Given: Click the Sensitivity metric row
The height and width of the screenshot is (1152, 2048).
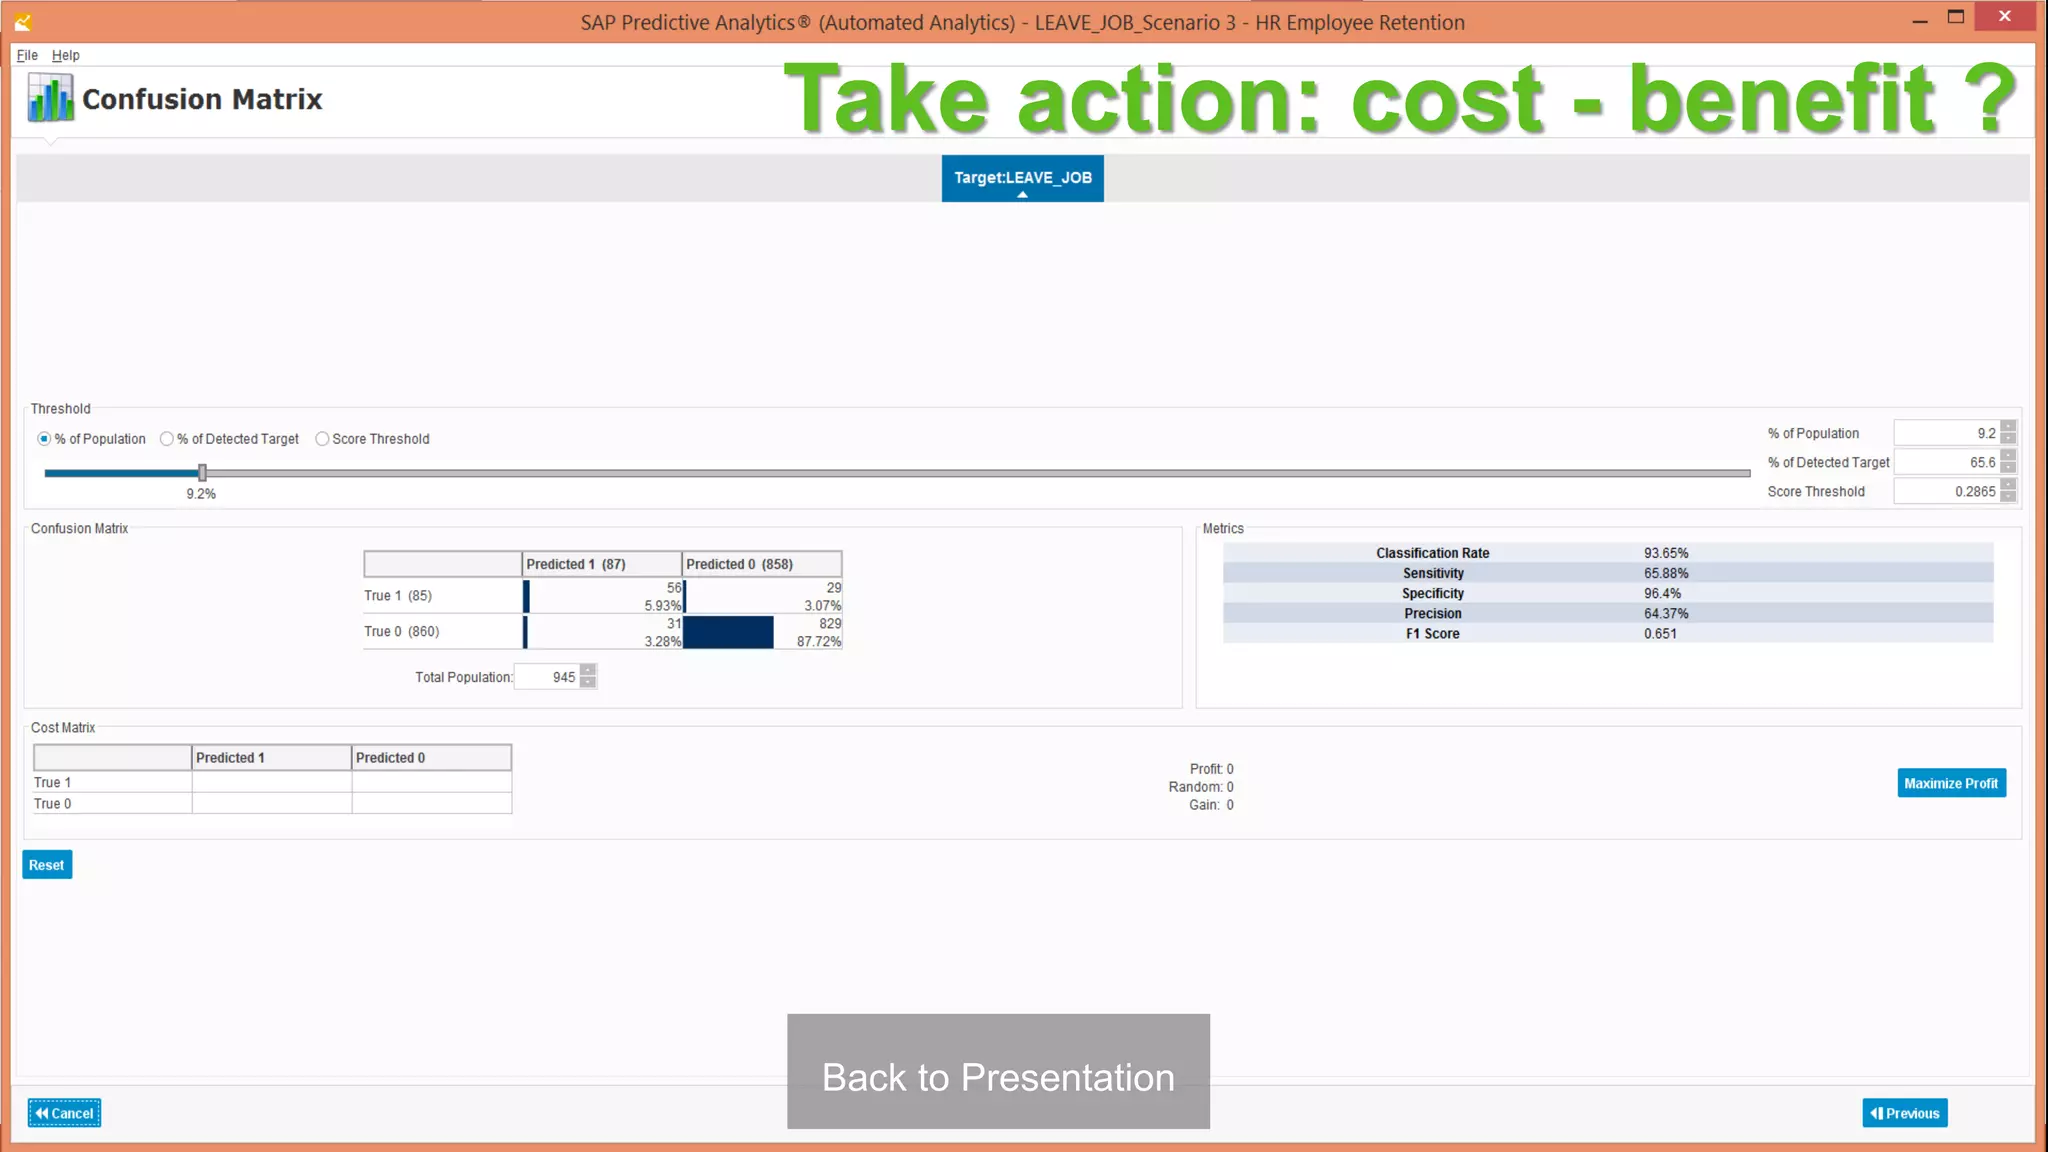Looking at the screenshot, I should coord(1608,573).
